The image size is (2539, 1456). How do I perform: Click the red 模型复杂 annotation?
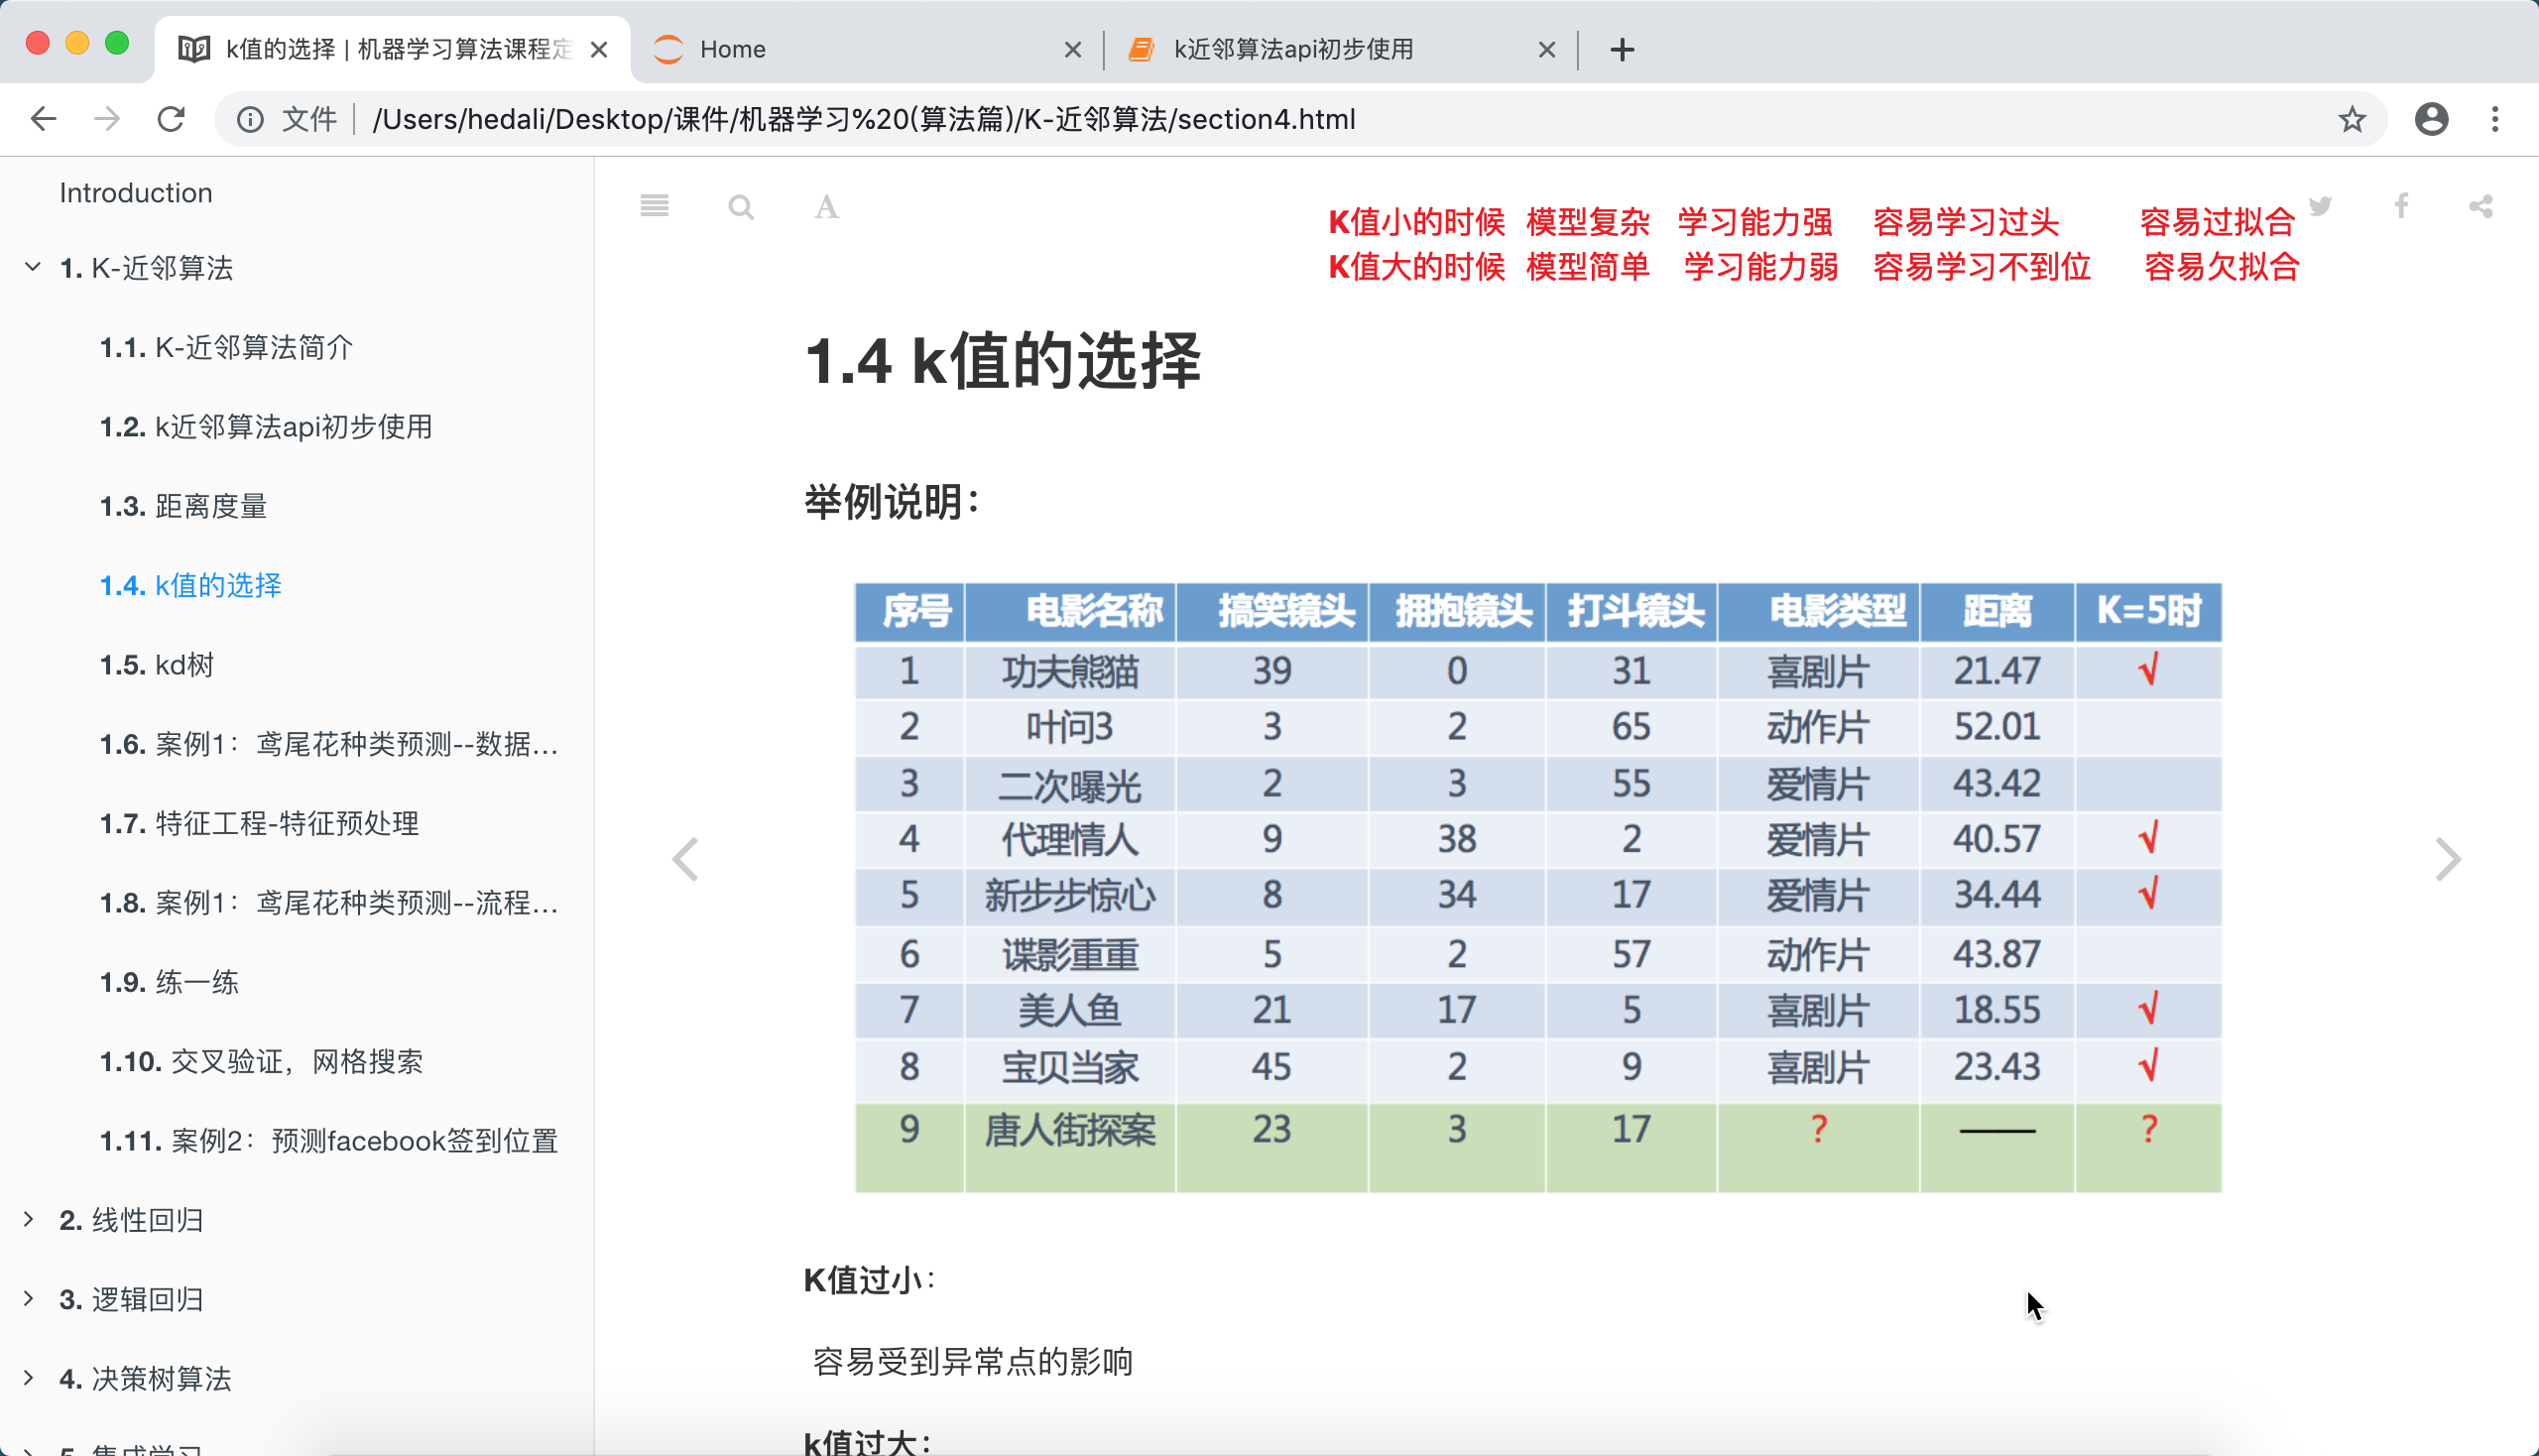[1587, 221]
